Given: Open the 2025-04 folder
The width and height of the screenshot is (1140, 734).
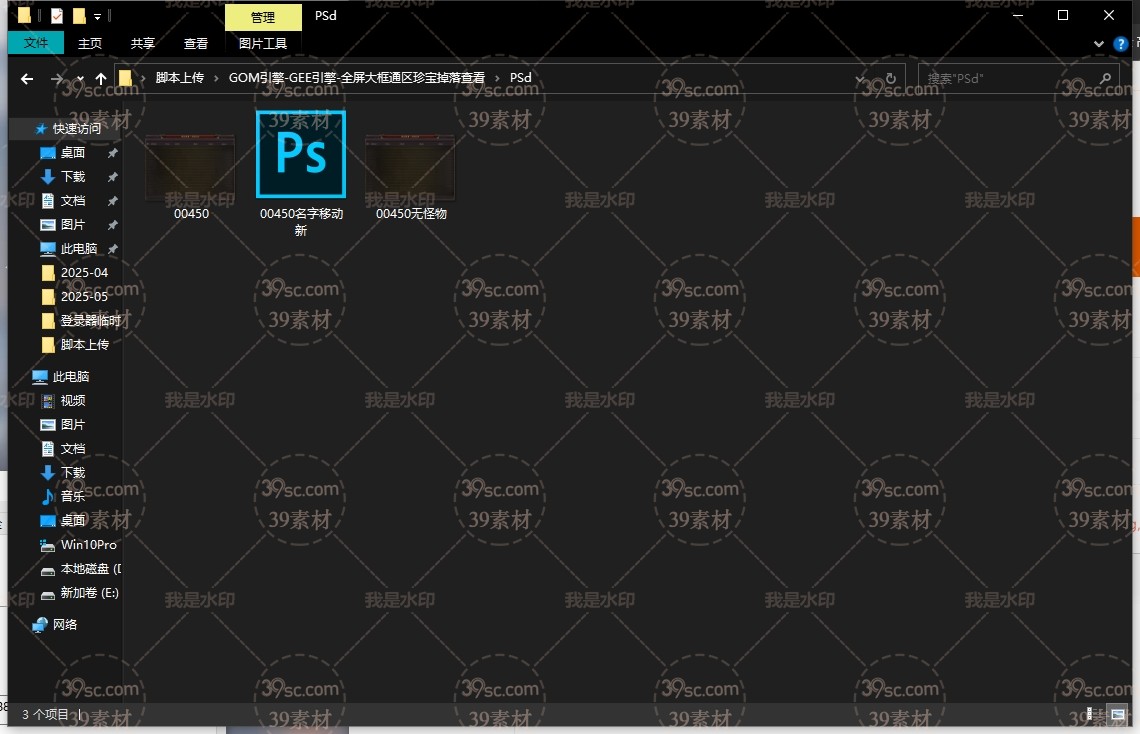Looking at the screenshot, I should [84, 273].
